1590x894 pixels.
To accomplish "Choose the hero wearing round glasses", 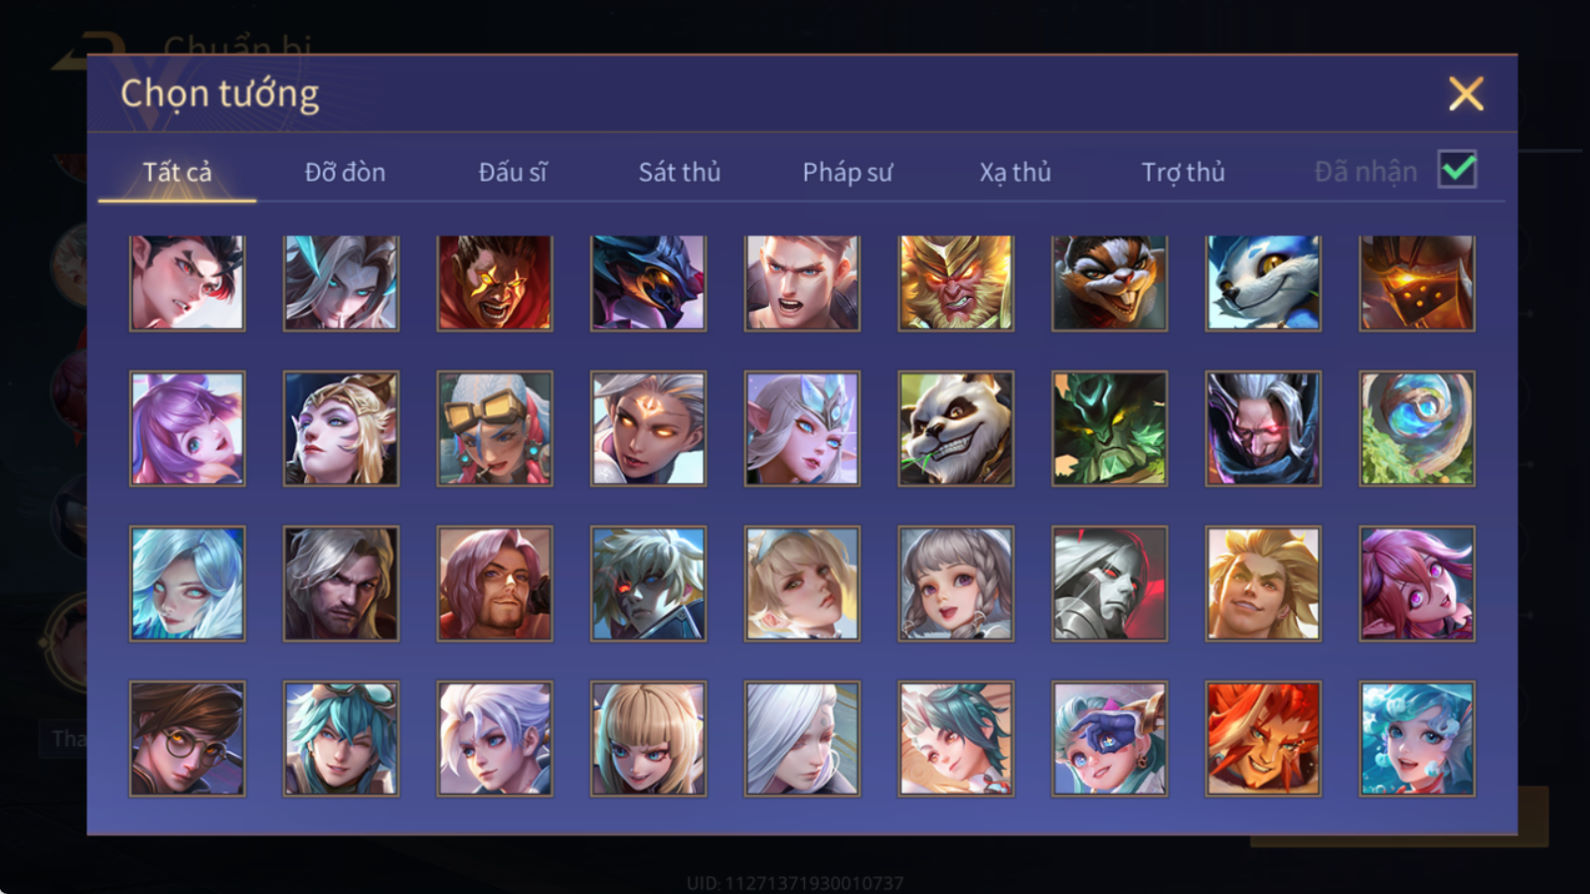I will 187,739.
